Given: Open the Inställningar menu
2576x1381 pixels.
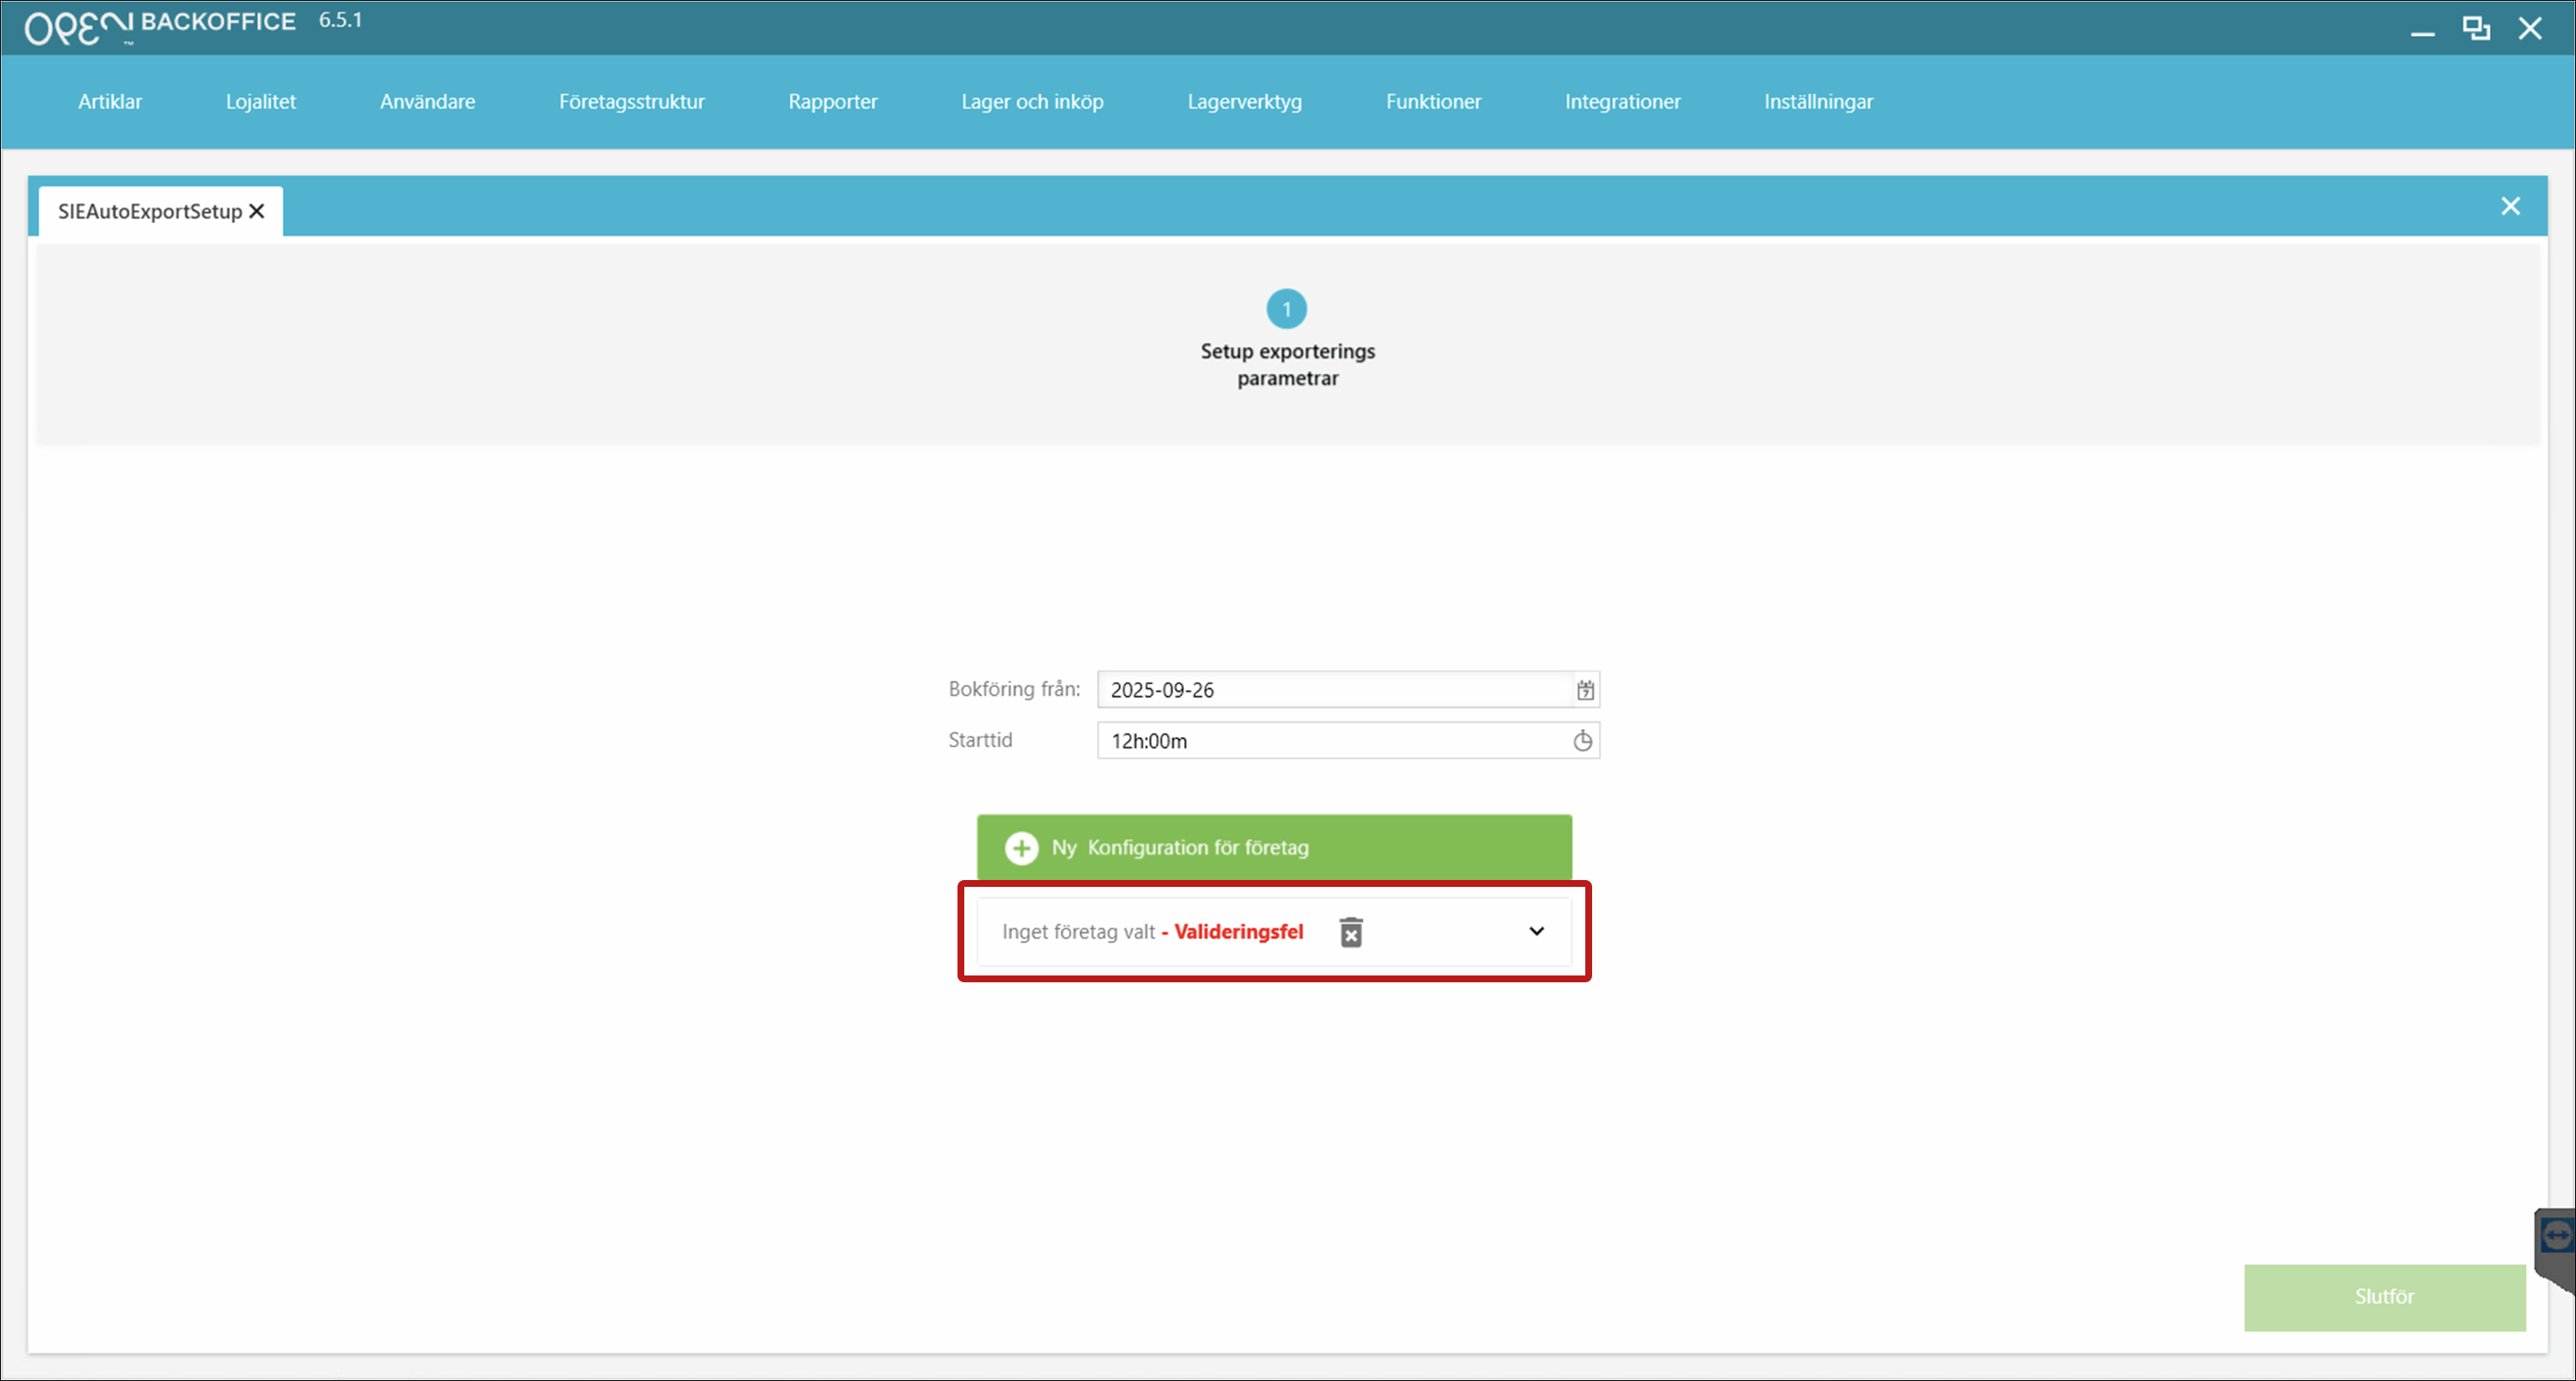Looking at the screenshot, I should [1818, 102].
